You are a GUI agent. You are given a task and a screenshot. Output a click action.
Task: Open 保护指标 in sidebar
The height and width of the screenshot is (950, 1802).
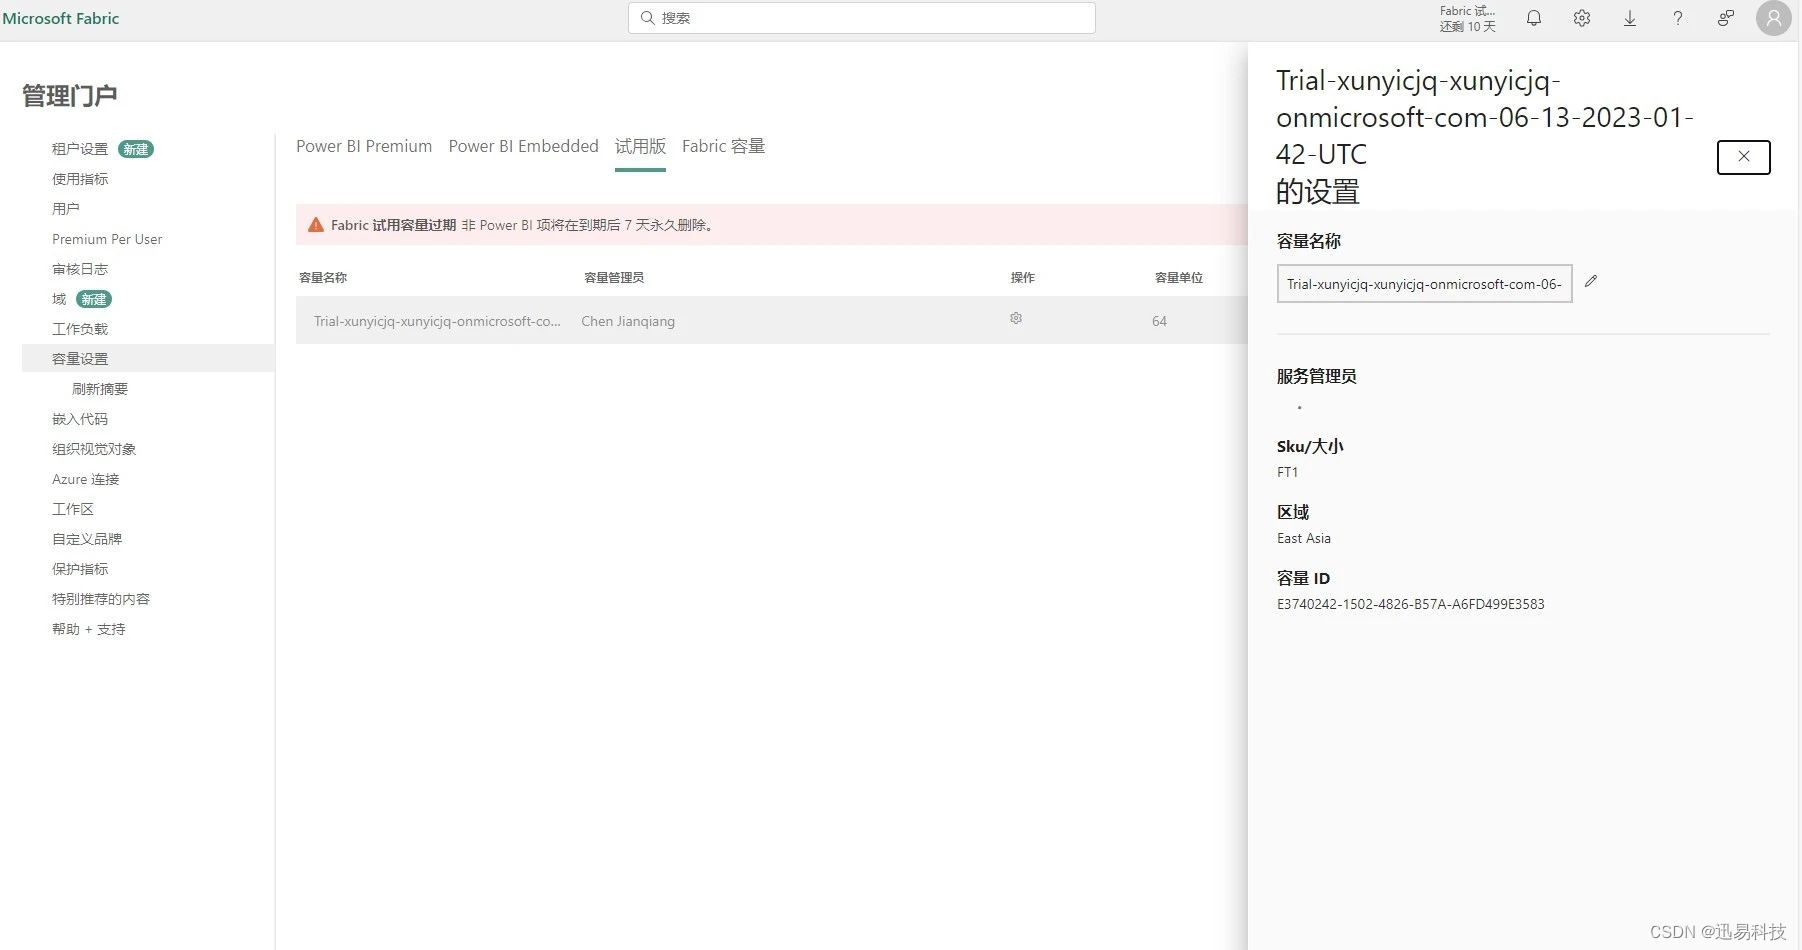(x=80, y=569)
